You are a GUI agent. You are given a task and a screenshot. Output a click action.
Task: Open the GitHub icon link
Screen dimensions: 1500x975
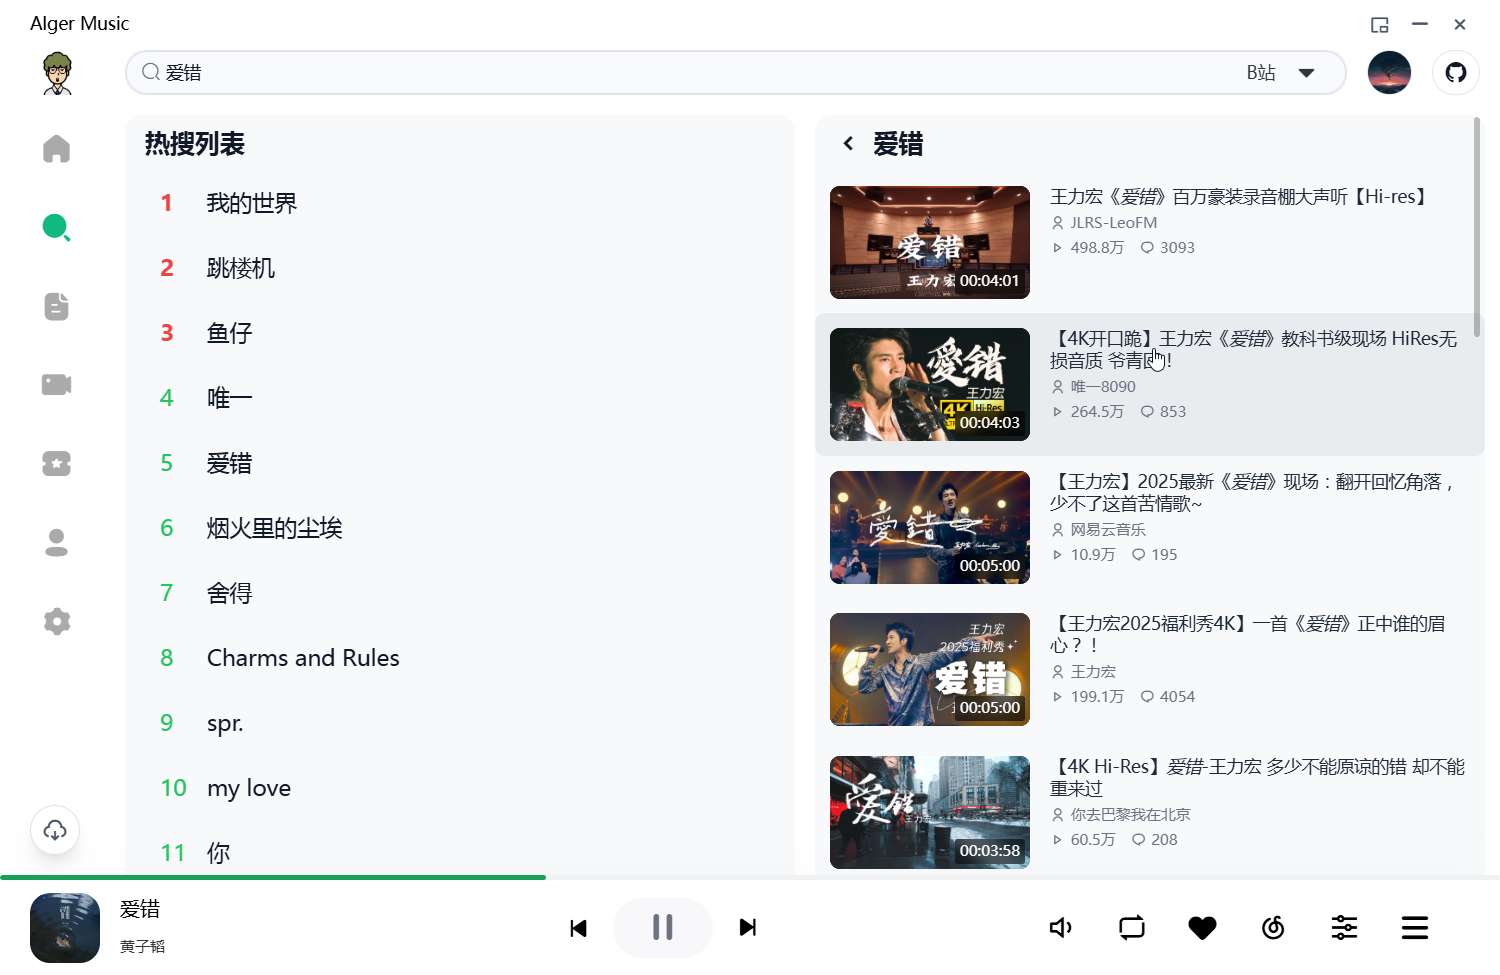click(1456, 73)
